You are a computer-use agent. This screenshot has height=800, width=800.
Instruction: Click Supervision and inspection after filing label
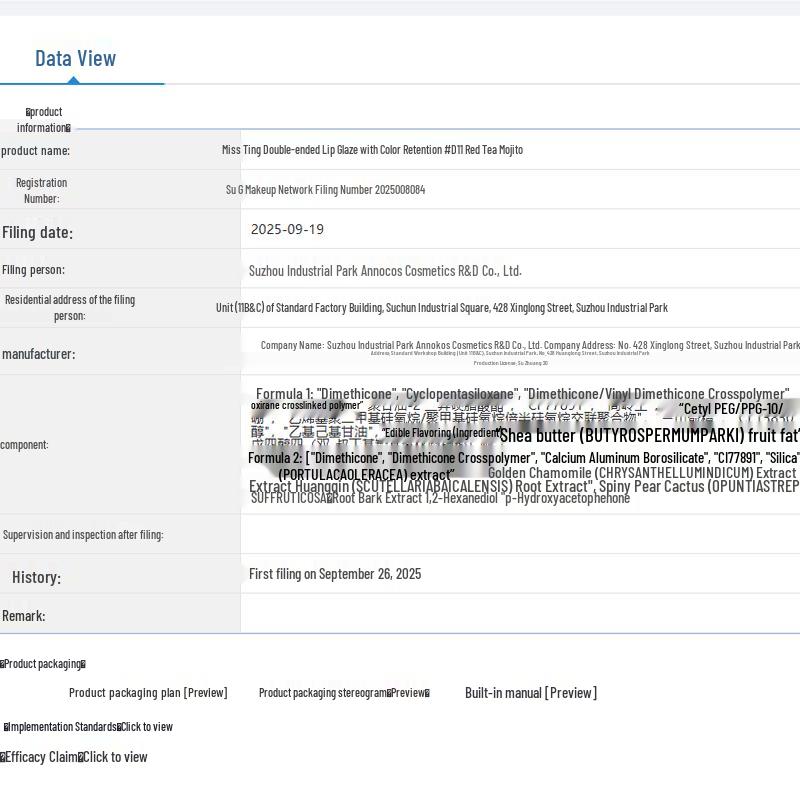pyautogui.click(x=83, y=535)
